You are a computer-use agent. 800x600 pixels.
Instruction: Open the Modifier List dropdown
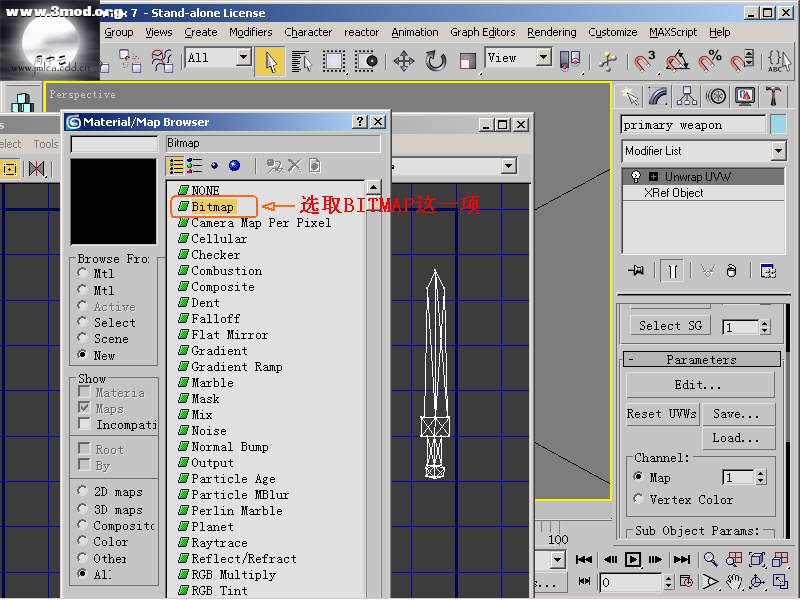tap(778, 151)
